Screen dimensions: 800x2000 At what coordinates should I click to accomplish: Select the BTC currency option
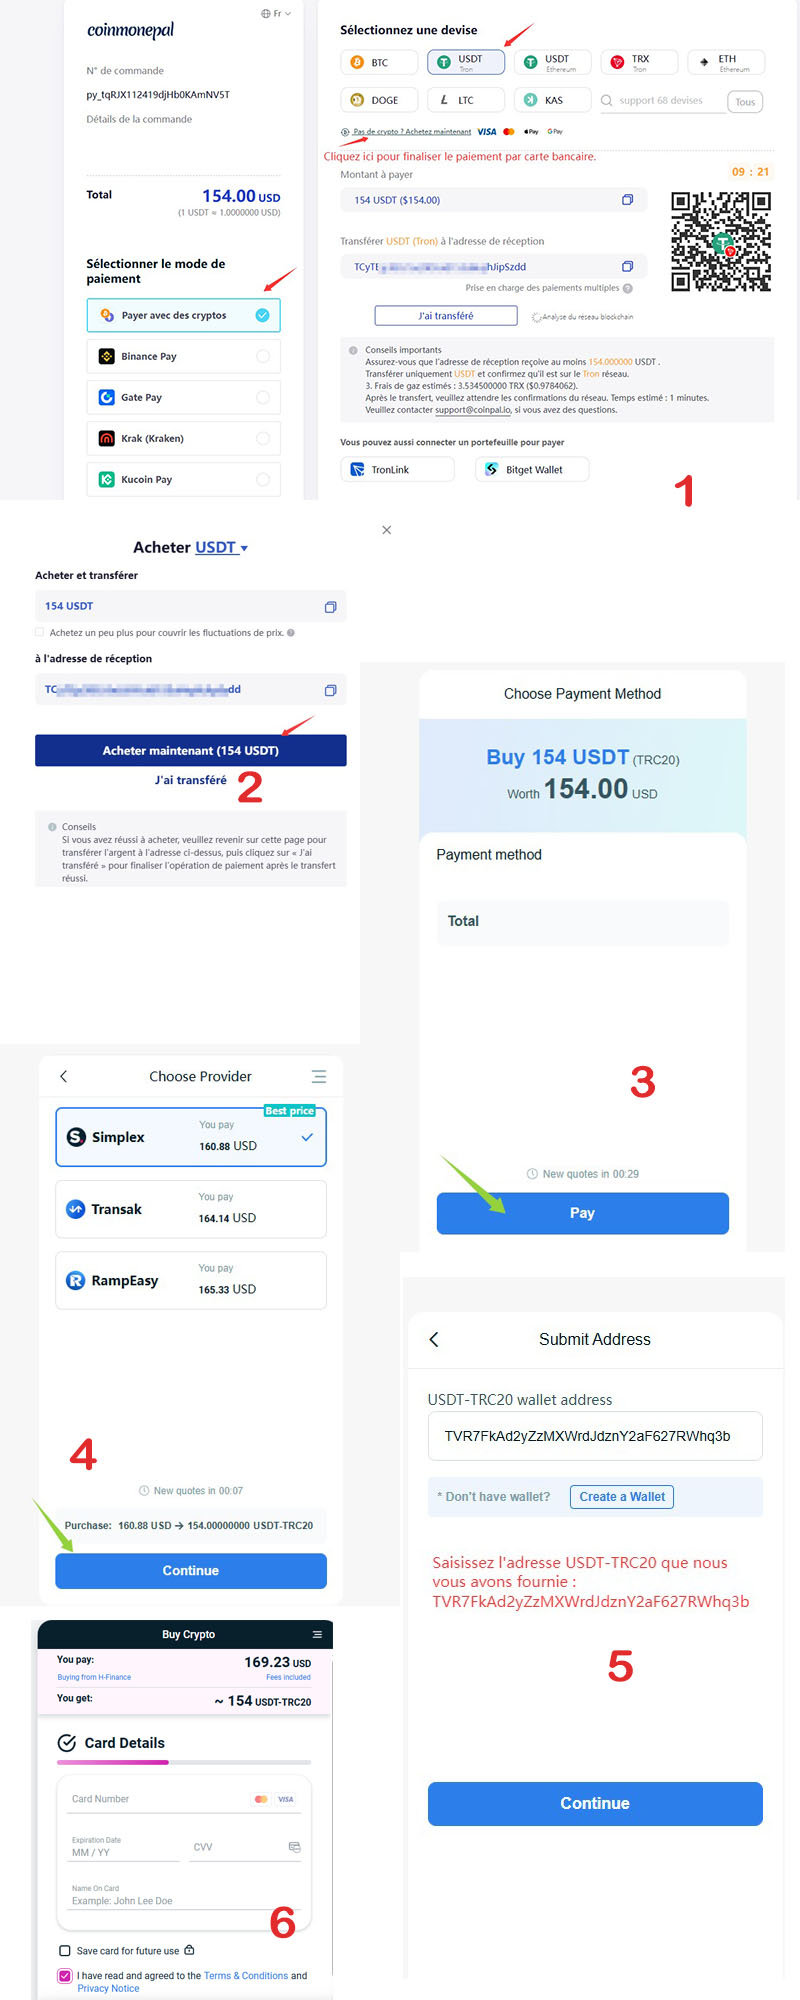coord(378,61)
